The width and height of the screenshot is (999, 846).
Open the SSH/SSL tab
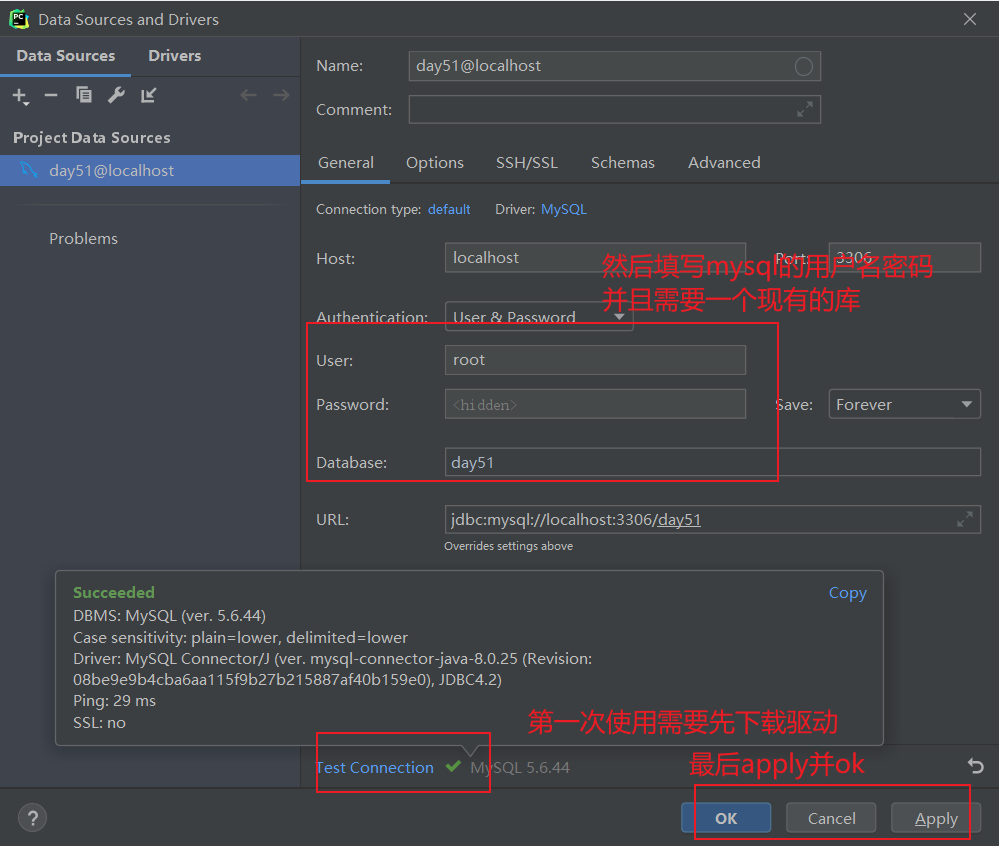coord(527,163)
